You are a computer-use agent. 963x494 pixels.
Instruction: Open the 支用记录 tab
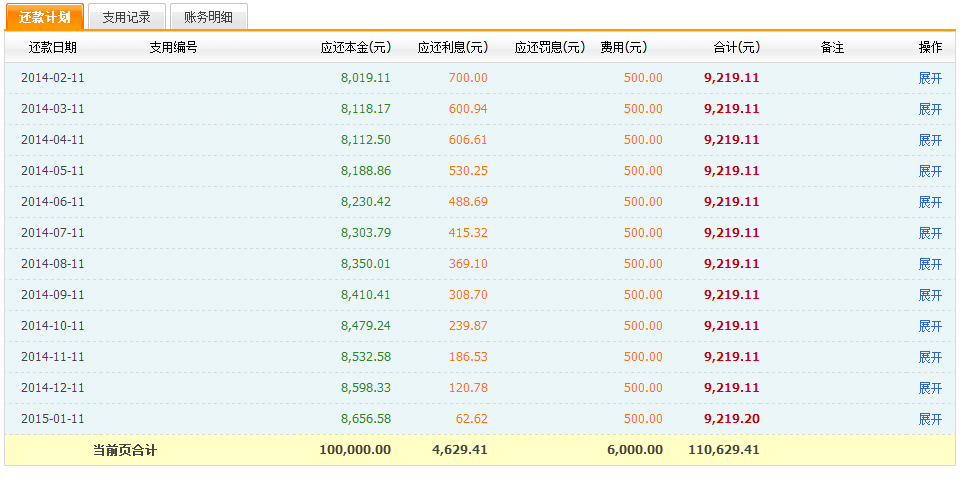(x=127, y=17)
